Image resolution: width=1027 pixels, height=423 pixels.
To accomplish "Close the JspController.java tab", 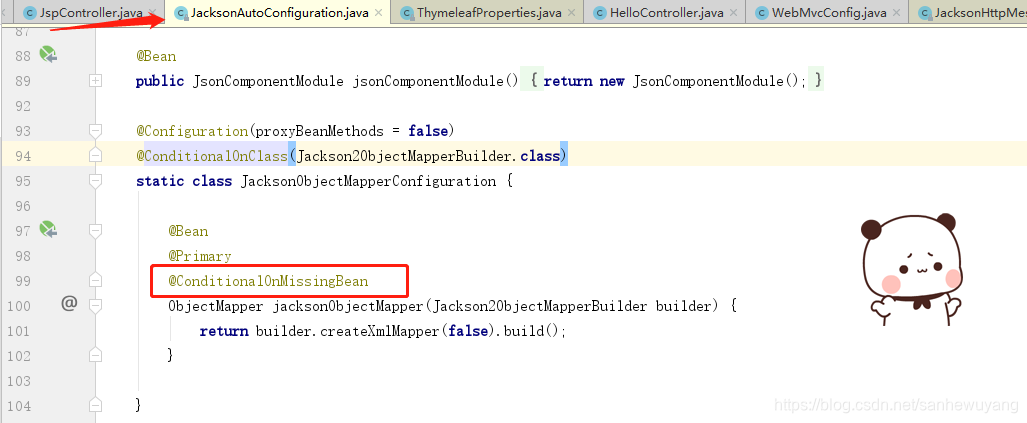I will pyautogui.click(x=153, y=13).
